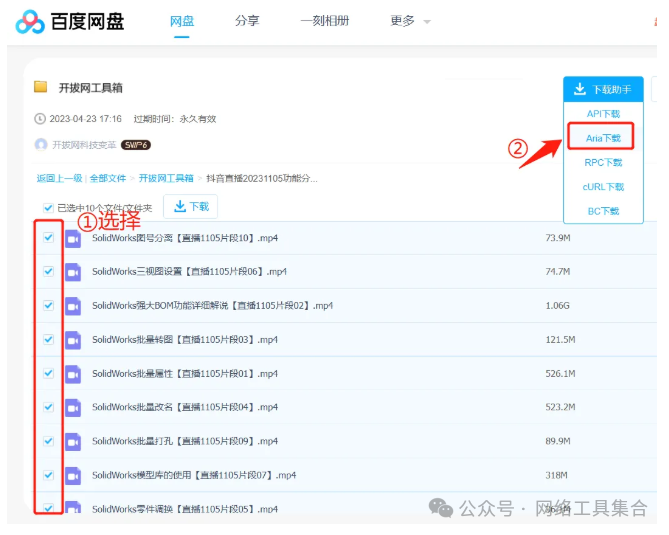Screen dimensions: 669x535
Task: Click the user avatar of 开拔网科技变革
Action: [x=41, y=145]
